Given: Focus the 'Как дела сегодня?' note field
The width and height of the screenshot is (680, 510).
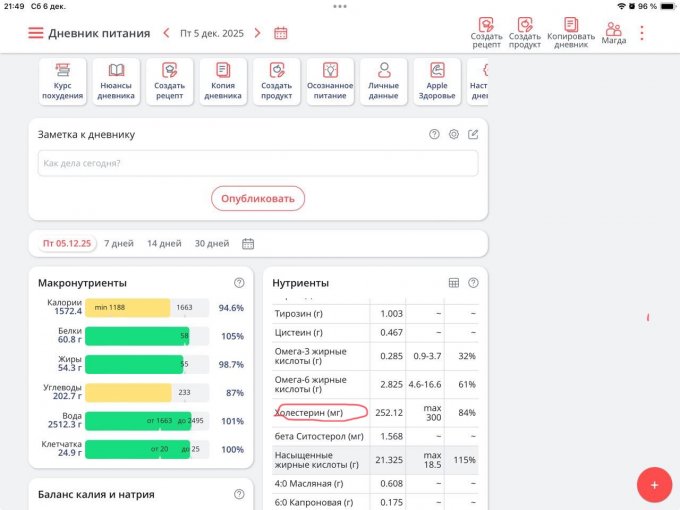Looking at the screenshot, I should coord(258,163).
